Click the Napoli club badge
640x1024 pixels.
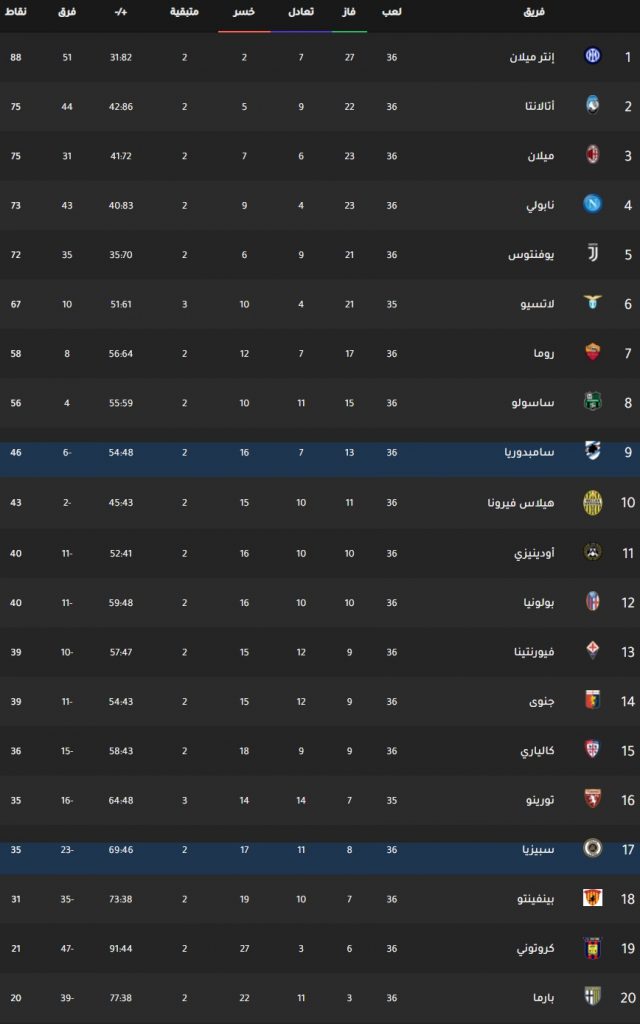592,204
